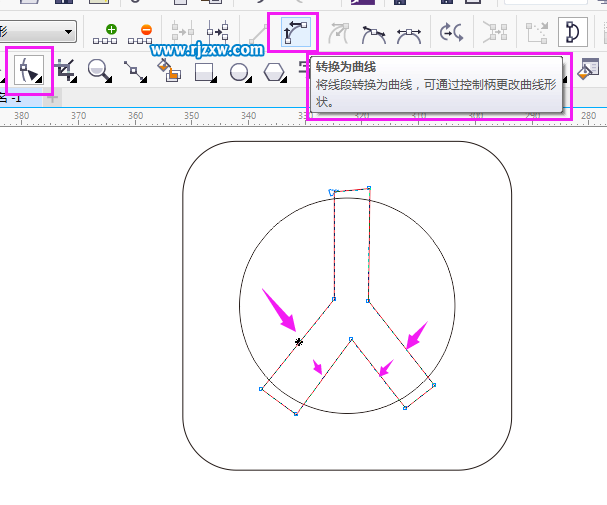Select the line drawing tool with node

(x=135, y=72)
